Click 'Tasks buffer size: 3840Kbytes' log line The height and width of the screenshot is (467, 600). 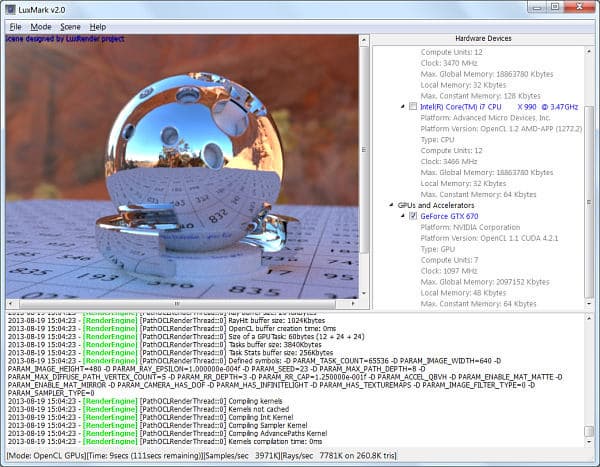[x=165, y=345]
